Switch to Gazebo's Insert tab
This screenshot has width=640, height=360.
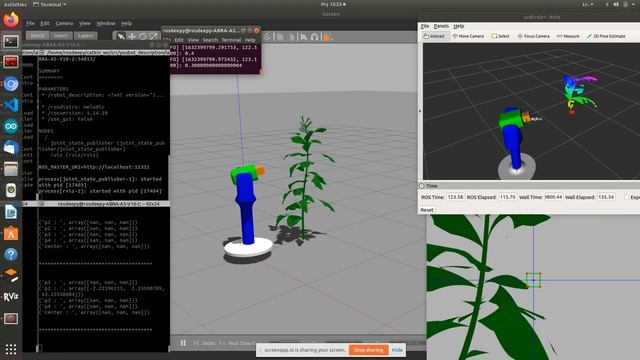point(61,36)
